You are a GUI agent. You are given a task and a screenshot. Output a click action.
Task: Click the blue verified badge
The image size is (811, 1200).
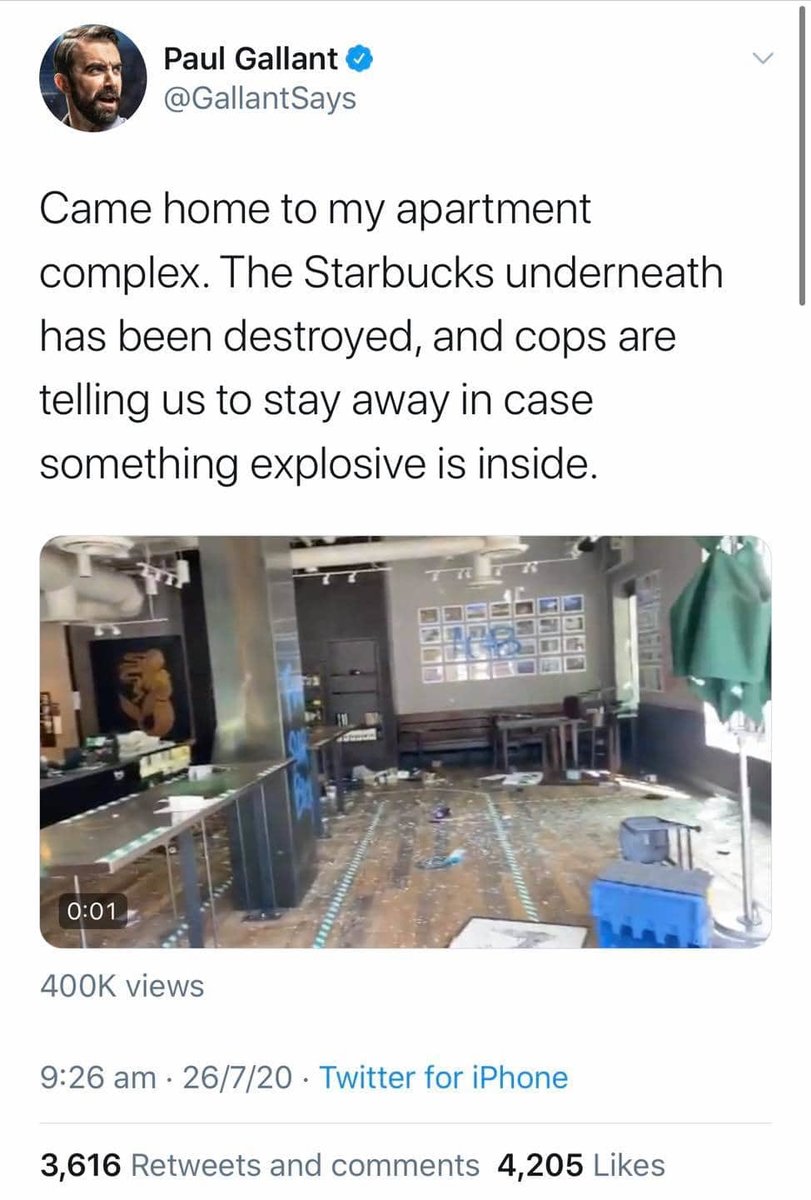pos(361,59)
